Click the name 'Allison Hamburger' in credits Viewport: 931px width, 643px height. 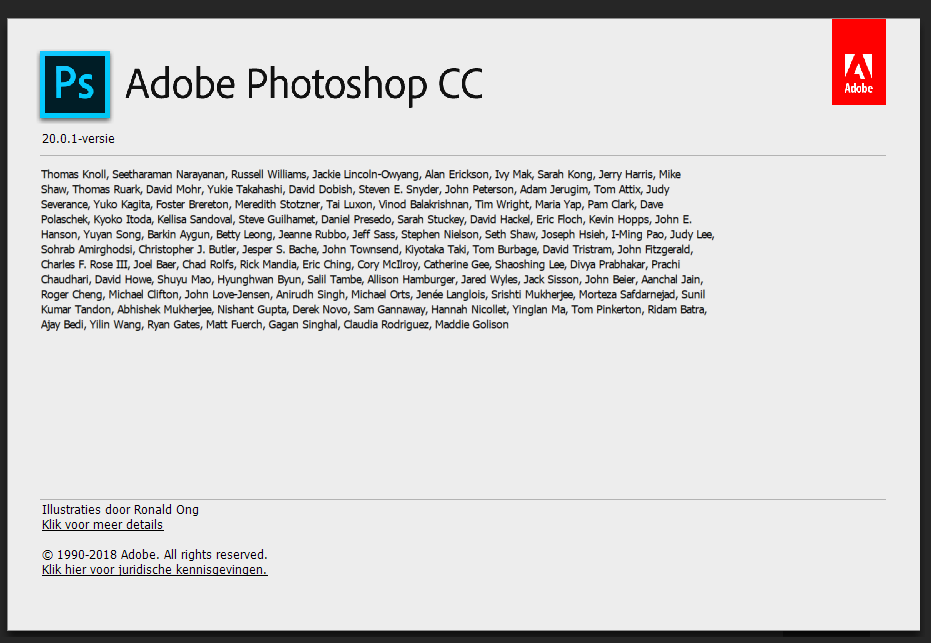tap(411, 280)
